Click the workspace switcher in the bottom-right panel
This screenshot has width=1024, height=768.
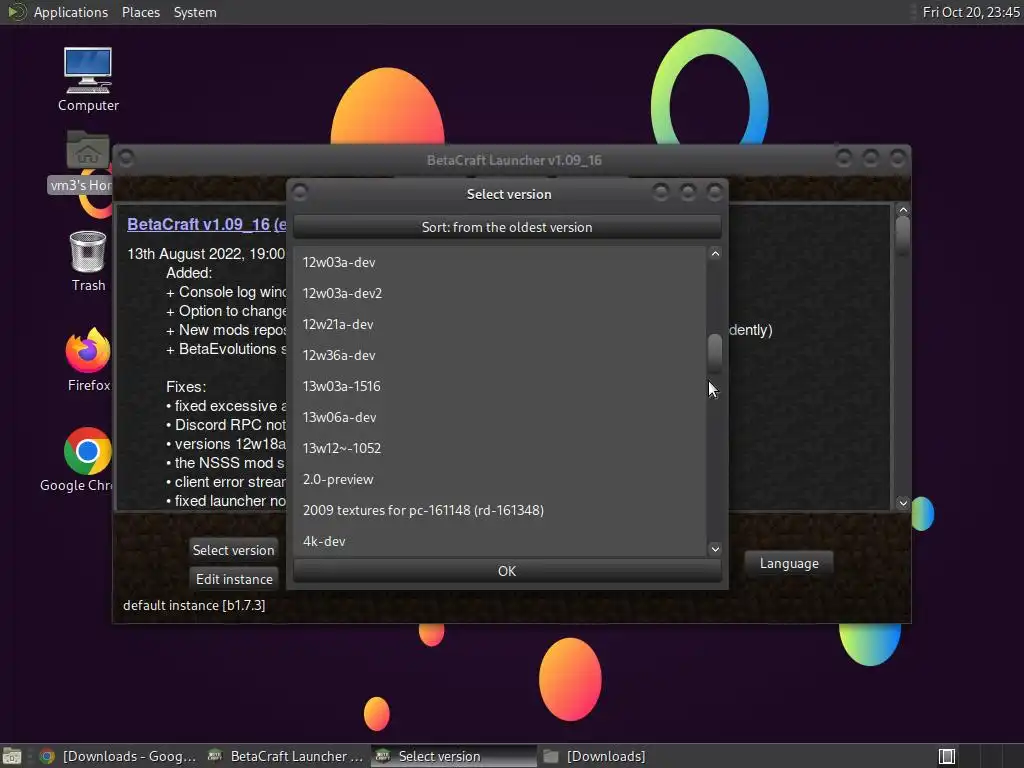point(947,756)
